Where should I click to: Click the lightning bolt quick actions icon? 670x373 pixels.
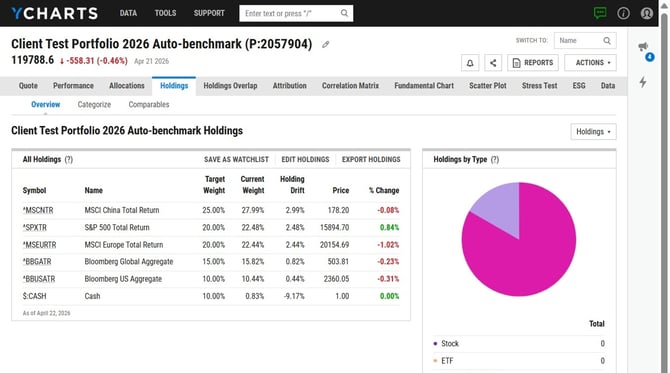(x=643, y=82)
